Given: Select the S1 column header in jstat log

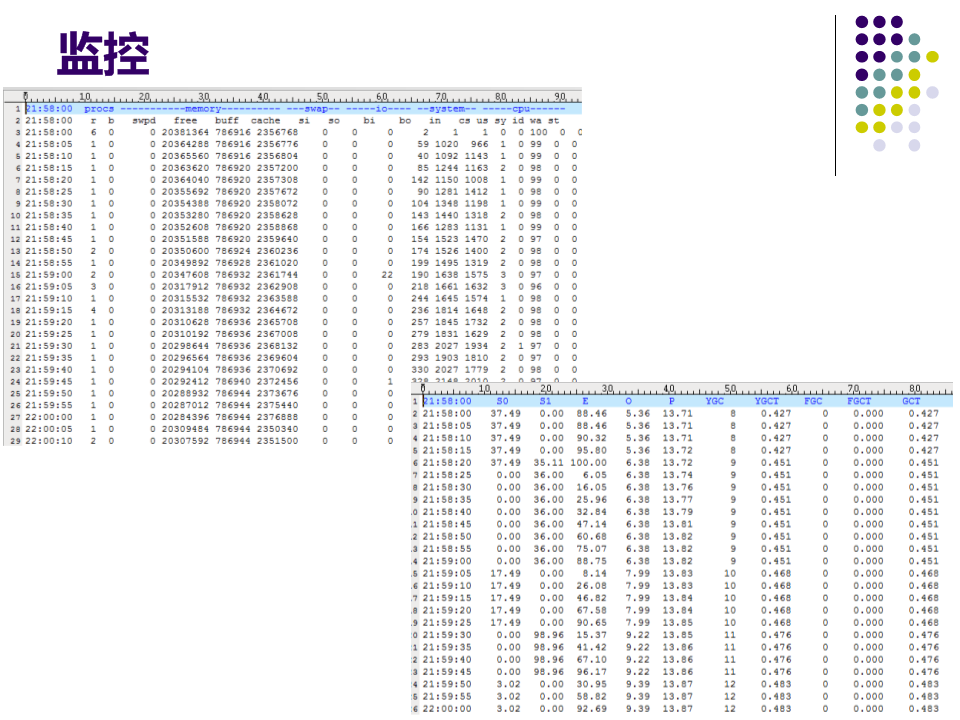Looking at the screenshot, I should pos(546,401).
